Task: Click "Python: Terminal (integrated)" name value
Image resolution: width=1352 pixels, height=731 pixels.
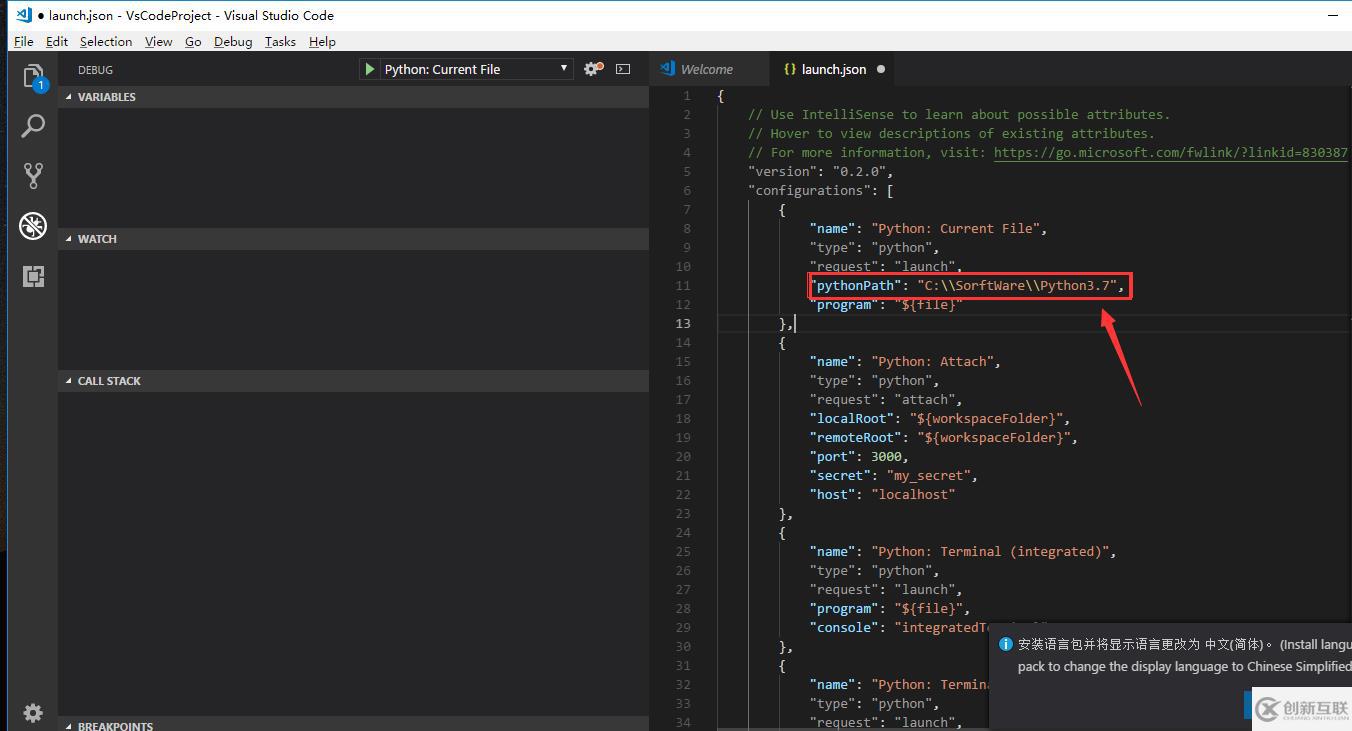Action: 990,551
